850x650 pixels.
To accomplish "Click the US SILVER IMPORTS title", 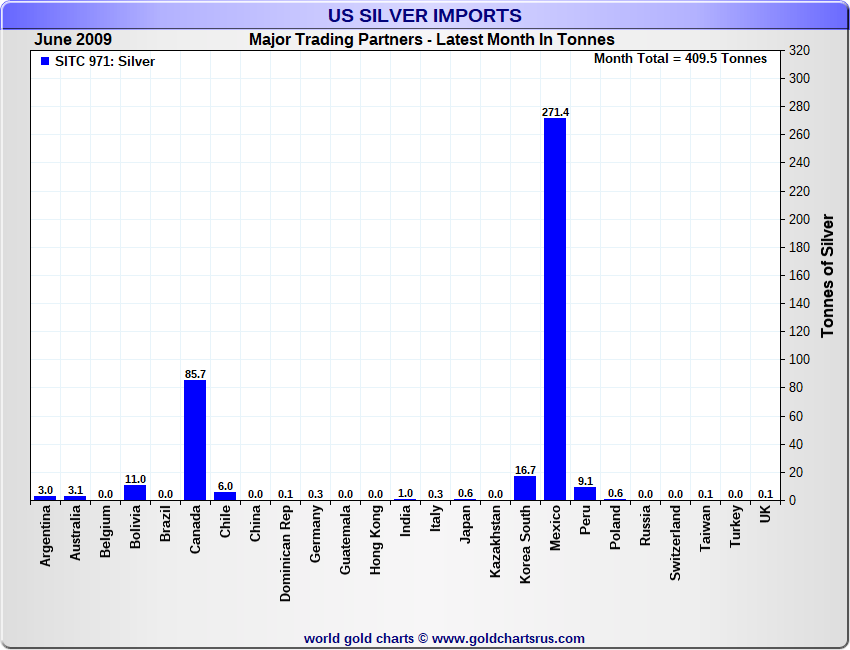I will coord(425,16).
